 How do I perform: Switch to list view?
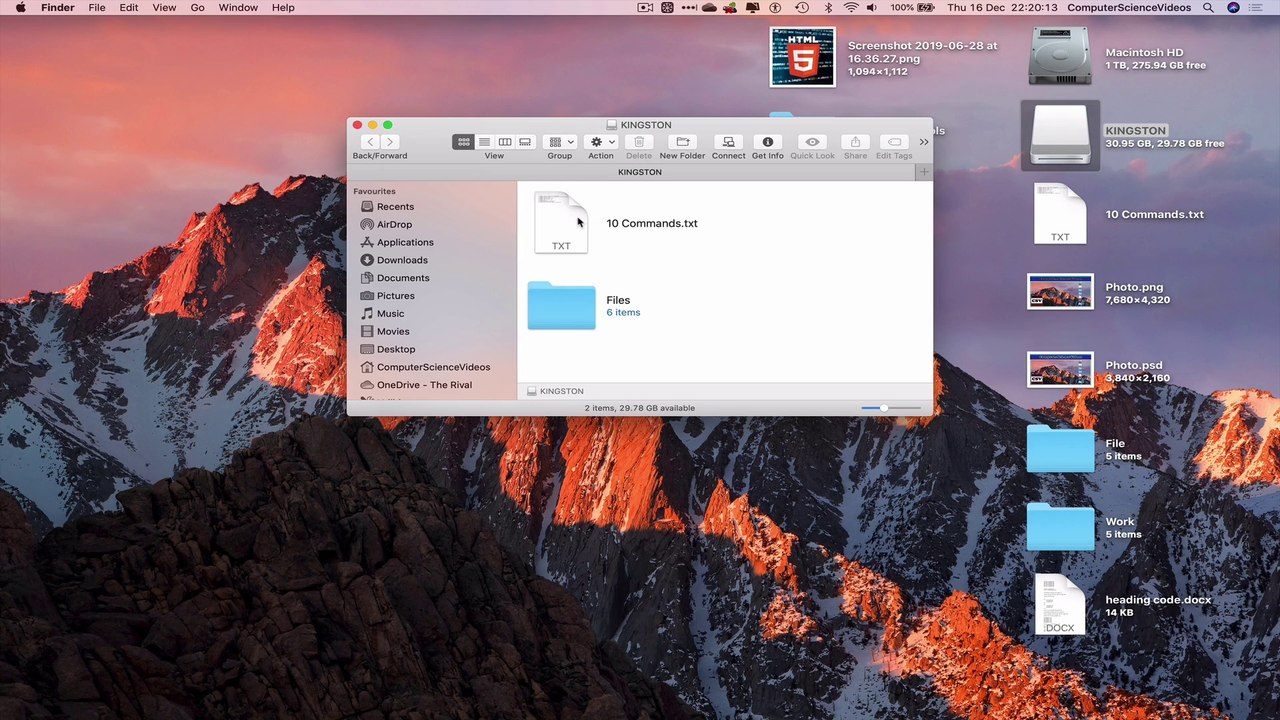484,142
